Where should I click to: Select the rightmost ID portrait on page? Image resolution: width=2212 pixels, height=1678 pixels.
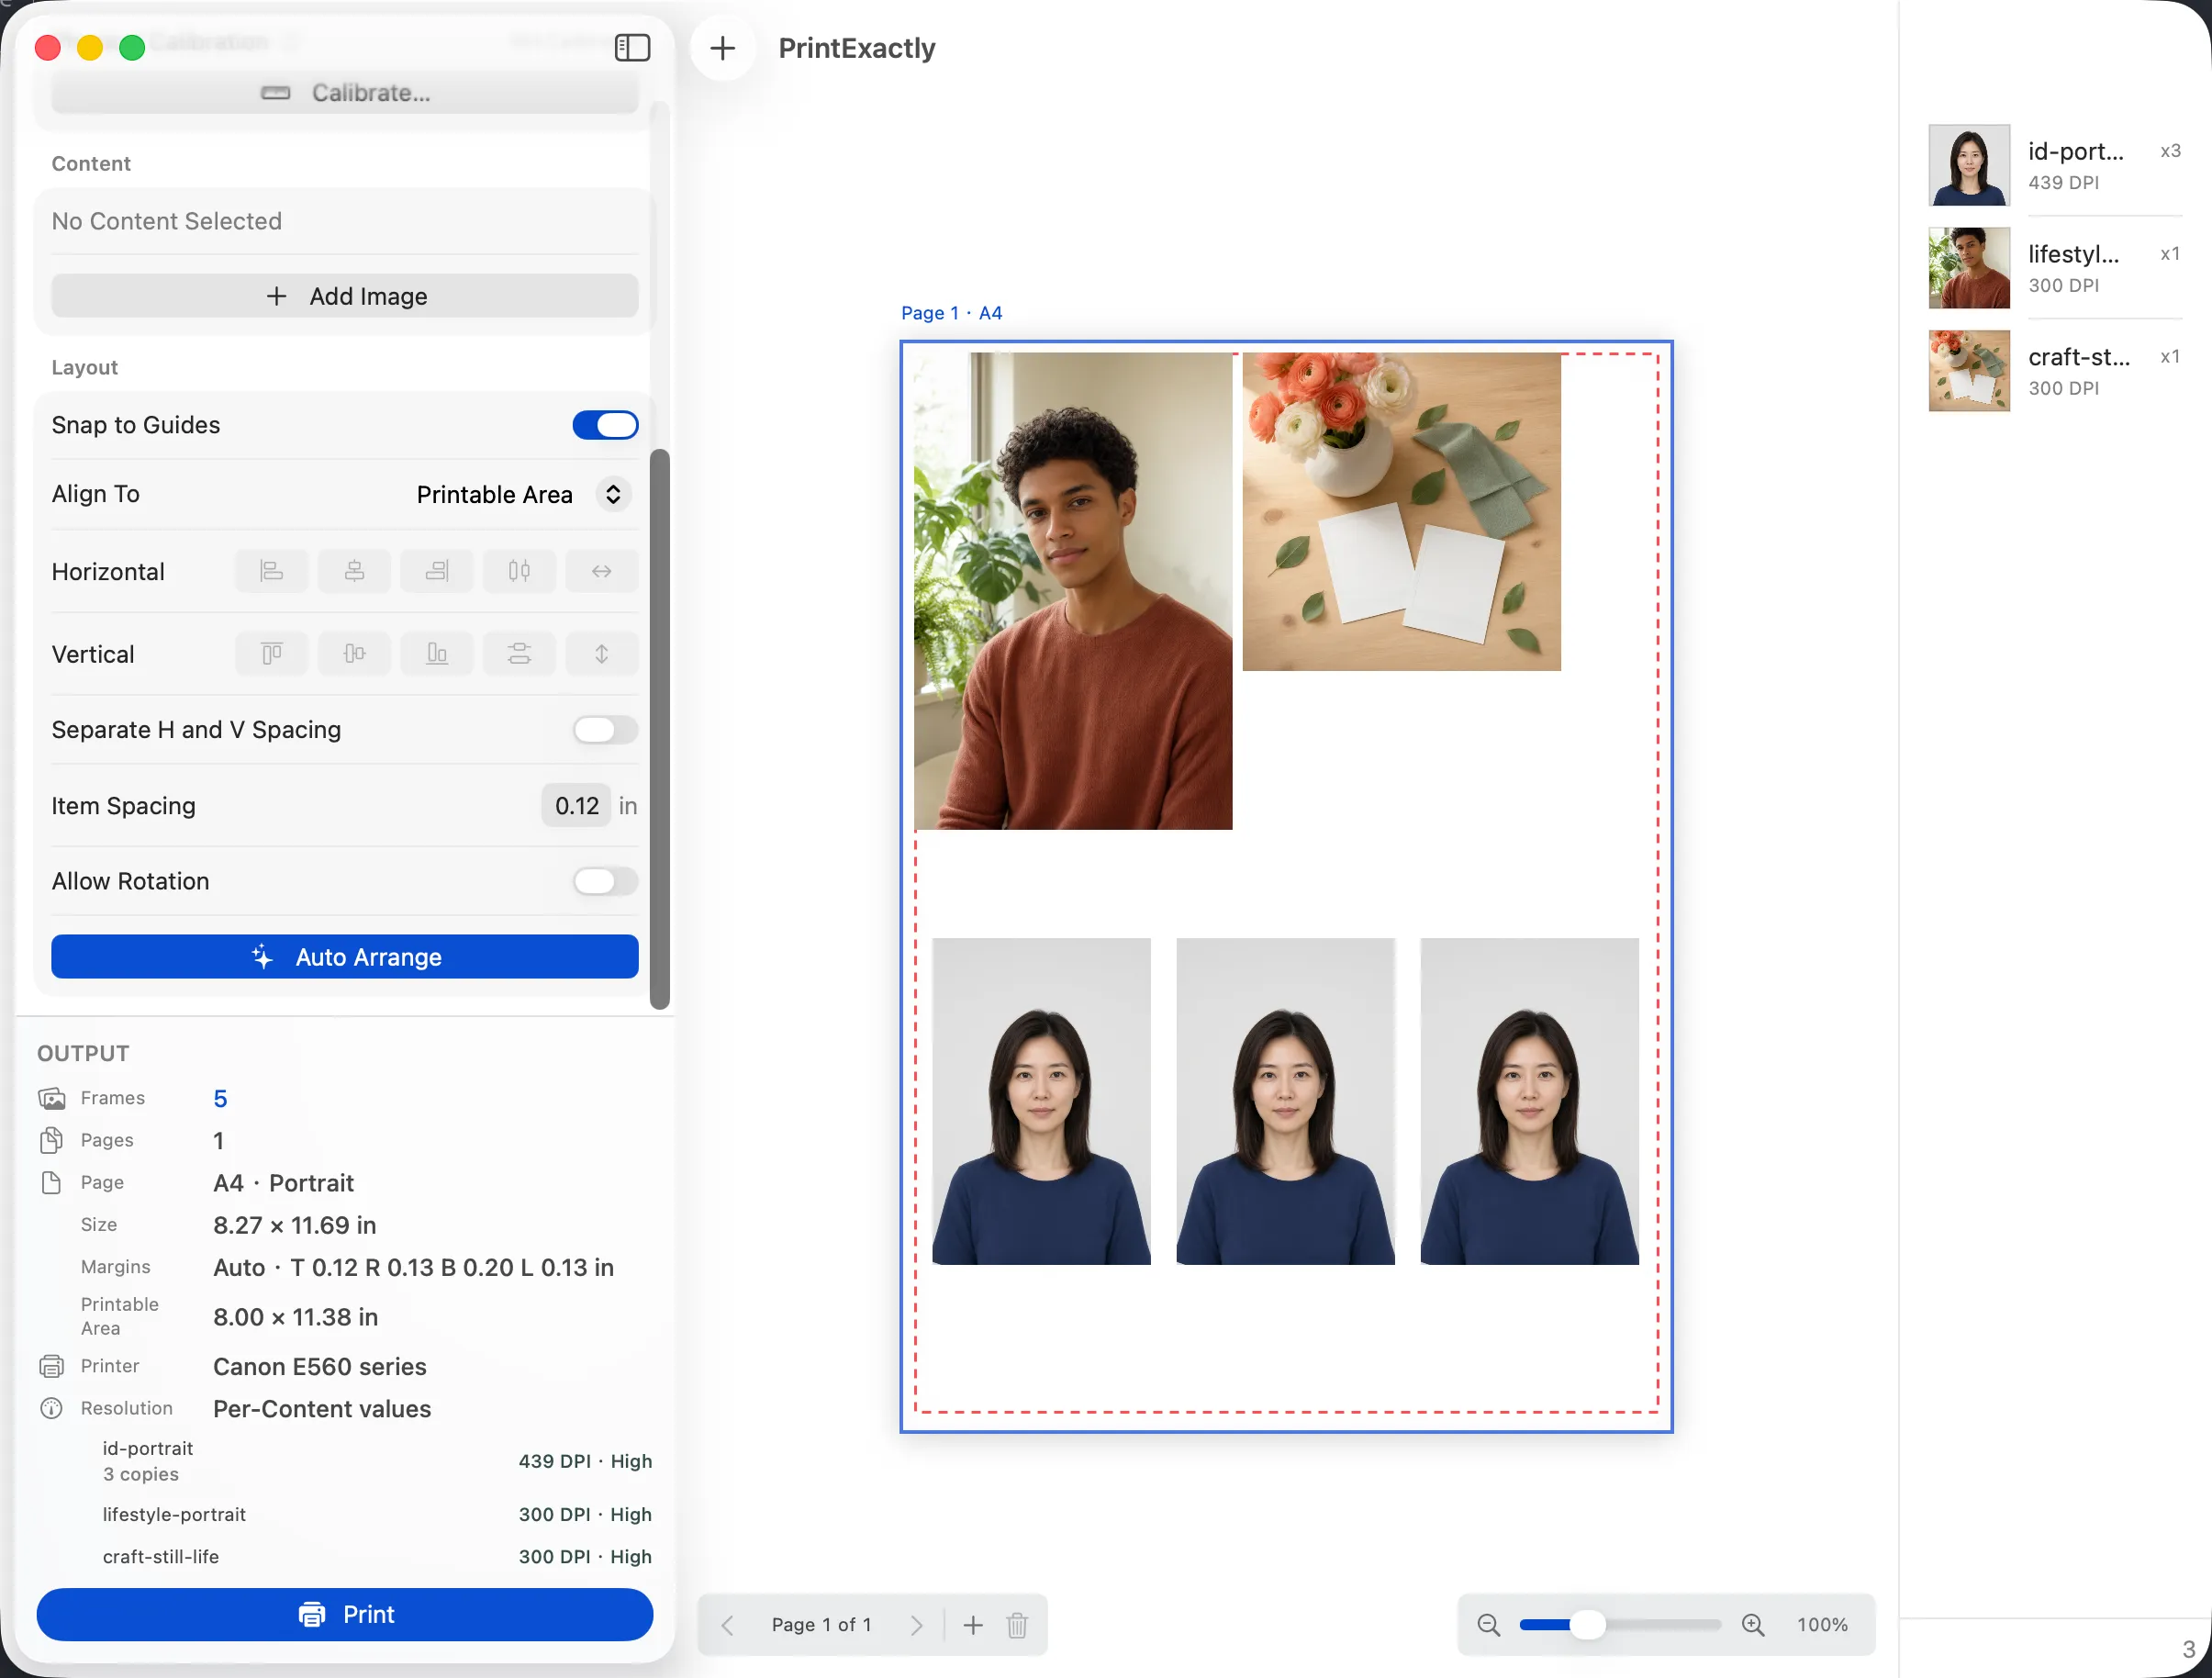[1529, 1101]
